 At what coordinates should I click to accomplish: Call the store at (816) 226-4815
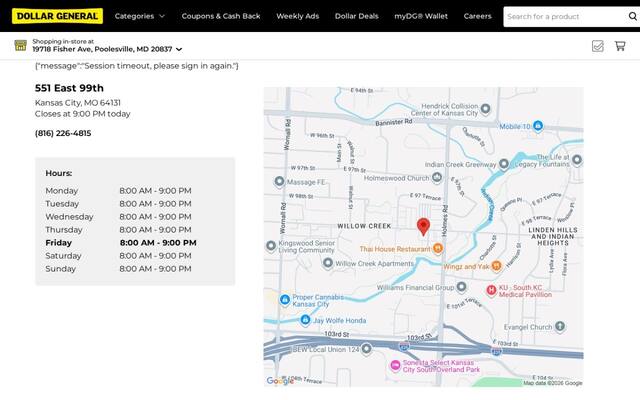click(63, 133)
